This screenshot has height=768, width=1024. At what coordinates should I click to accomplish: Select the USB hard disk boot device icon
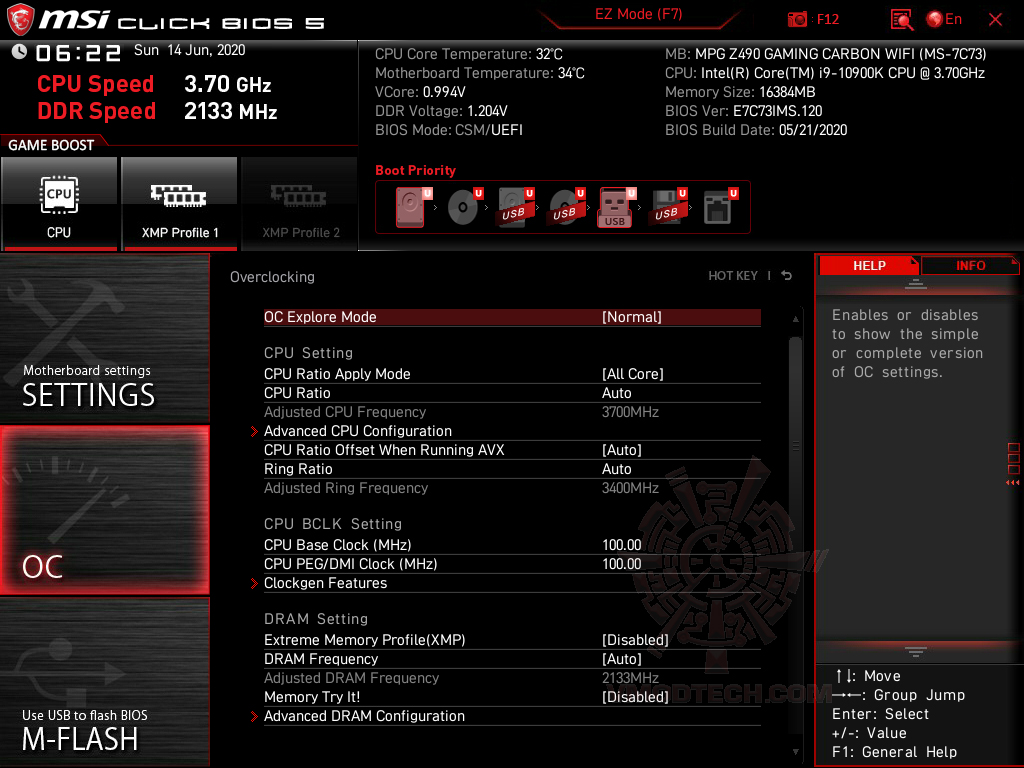pos(516,207)
